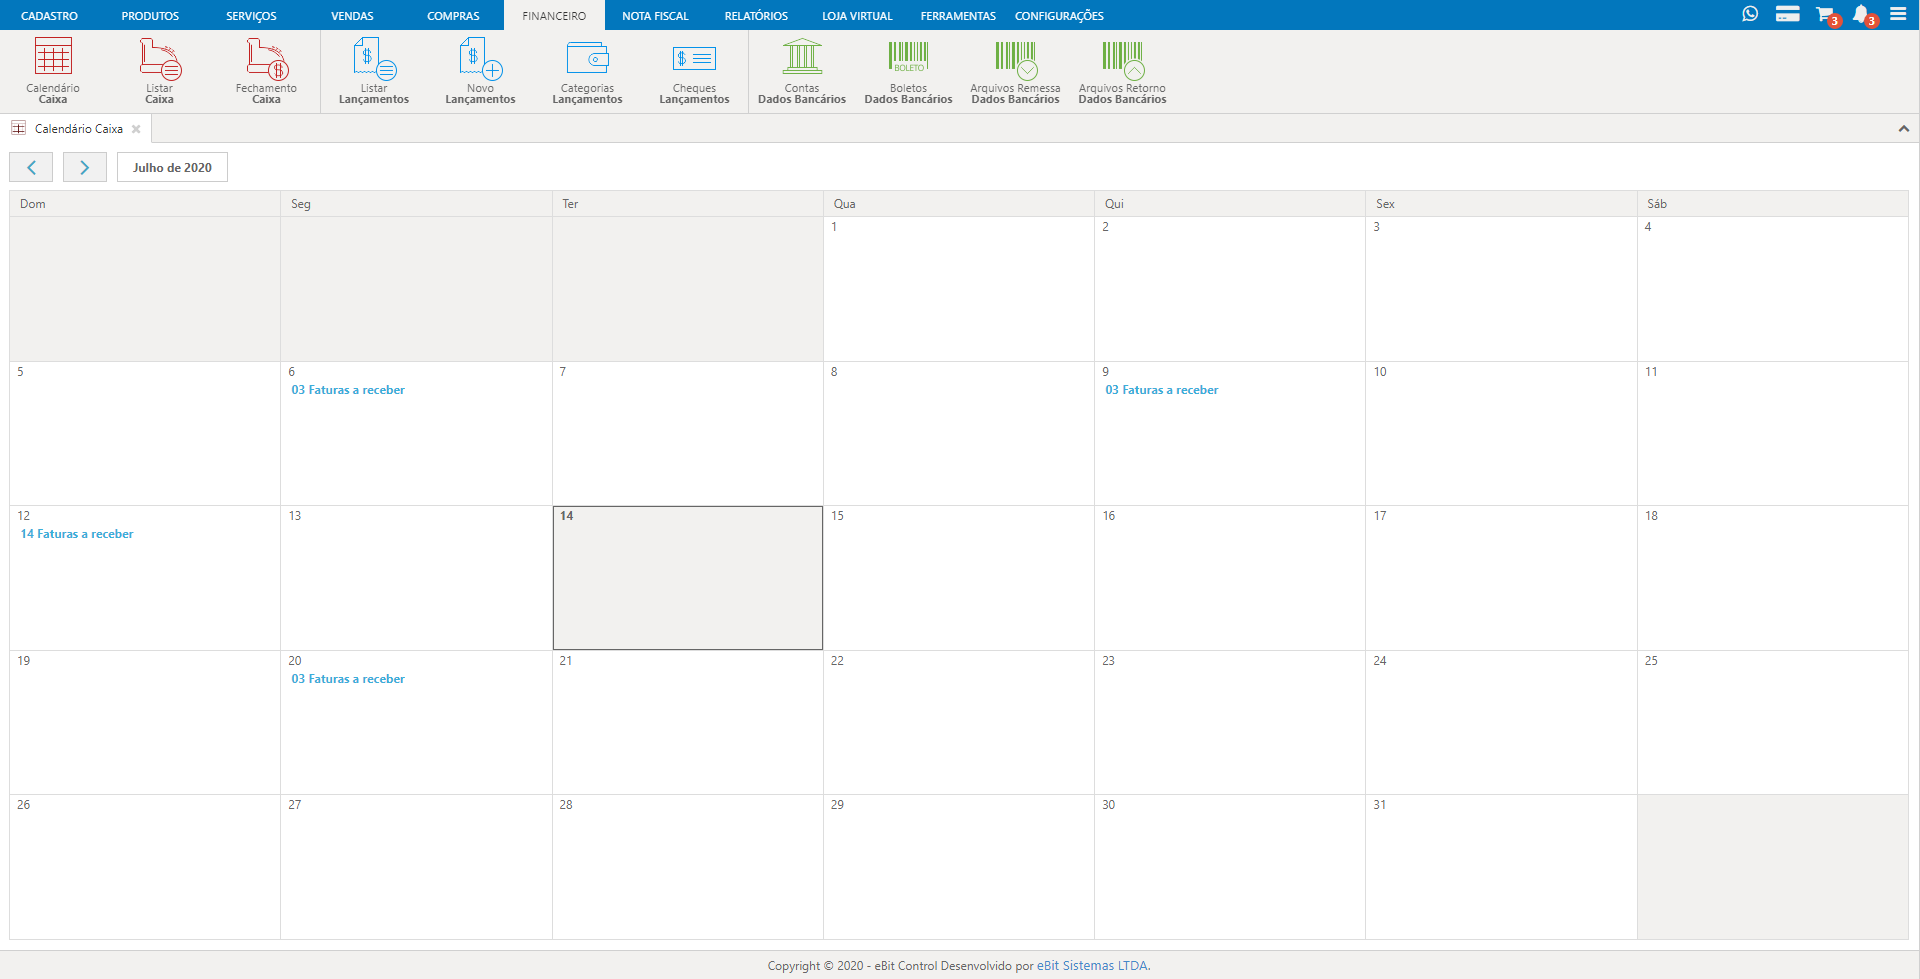Screen dimensions: 1920x979
Task: Click the Julho de 2020 button
Action: [172, 167]
